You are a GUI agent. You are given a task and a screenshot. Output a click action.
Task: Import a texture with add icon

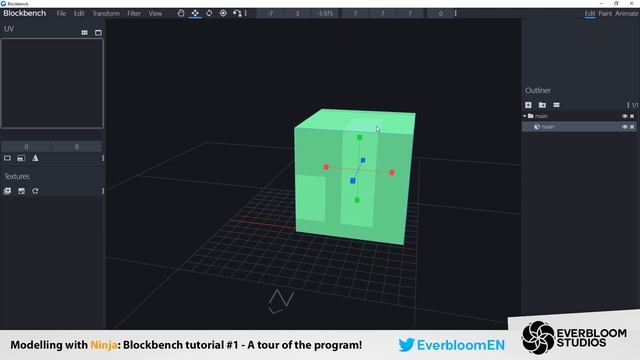coord(7,191)
